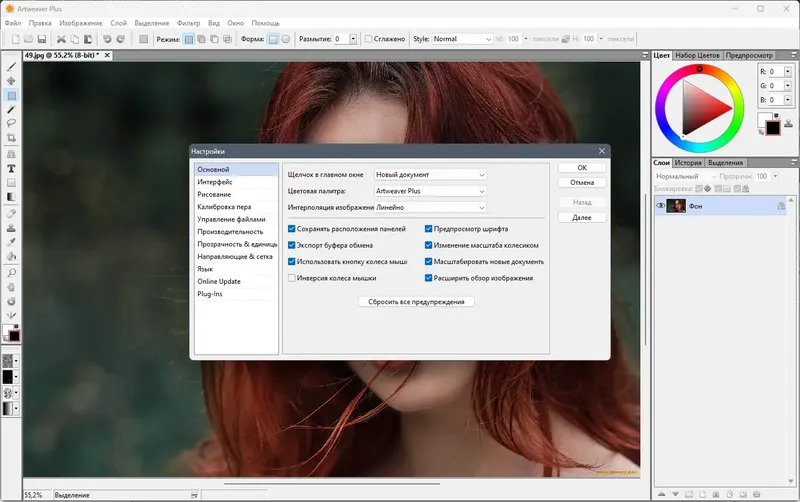Open the Фильтр menu
800x502 pixels.
pyautogui.click(x=188, y=21)
